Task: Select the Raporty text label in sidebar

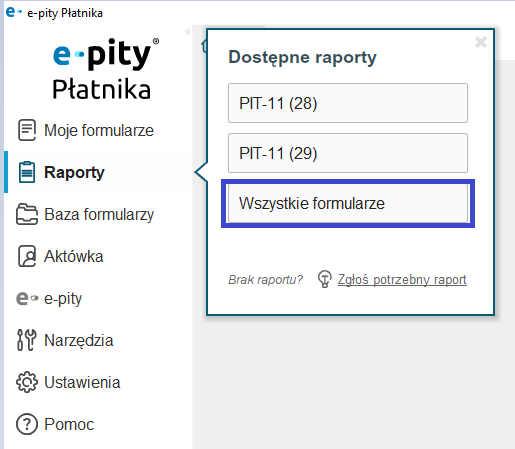Action: pos(74,172)
